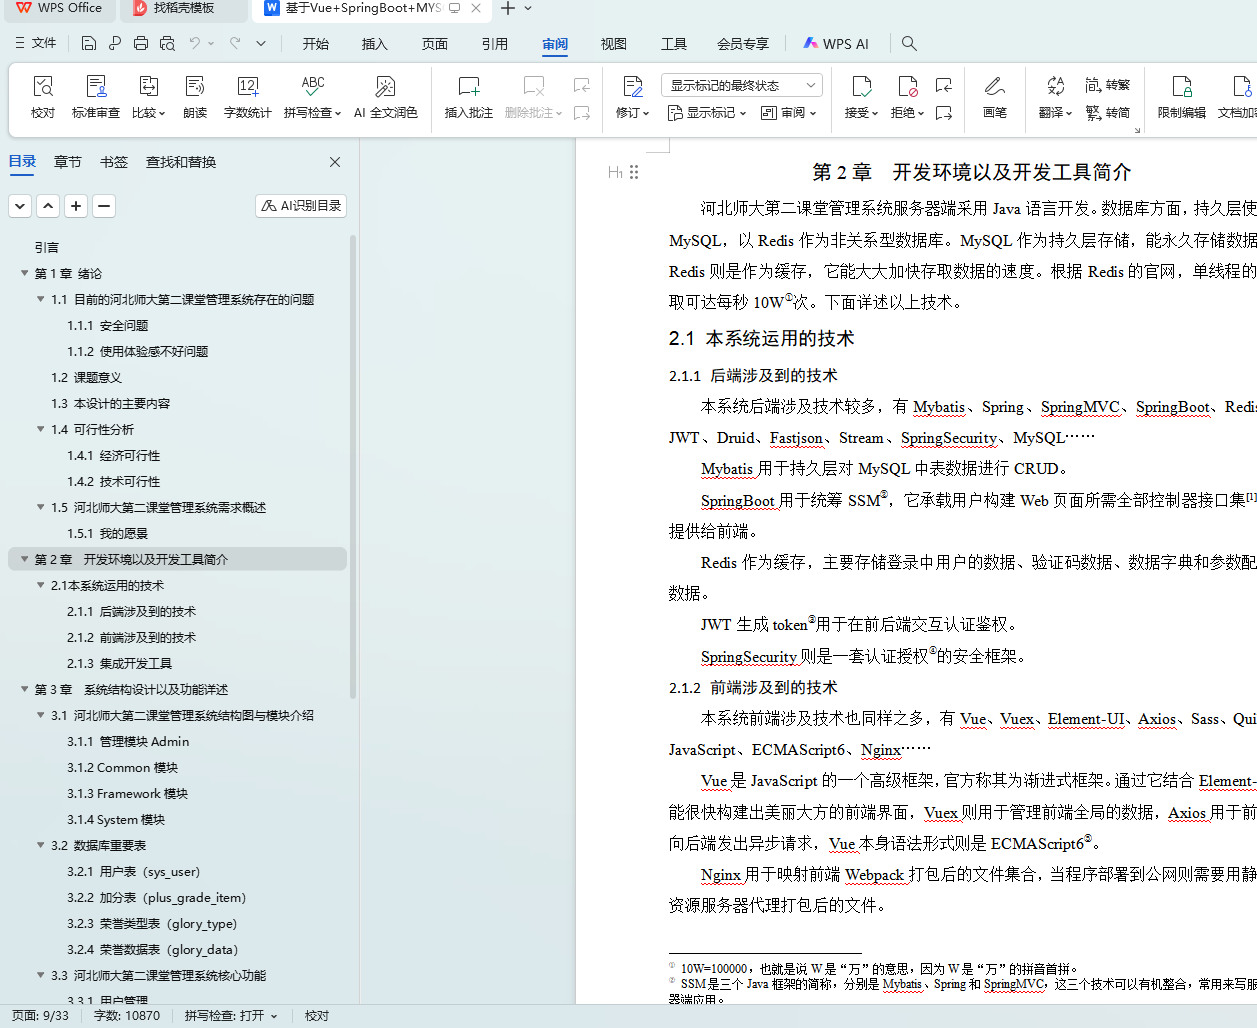Click 校对 in the status bar
Viewport: 1257px width, 1028px height.
(317, 1016)
